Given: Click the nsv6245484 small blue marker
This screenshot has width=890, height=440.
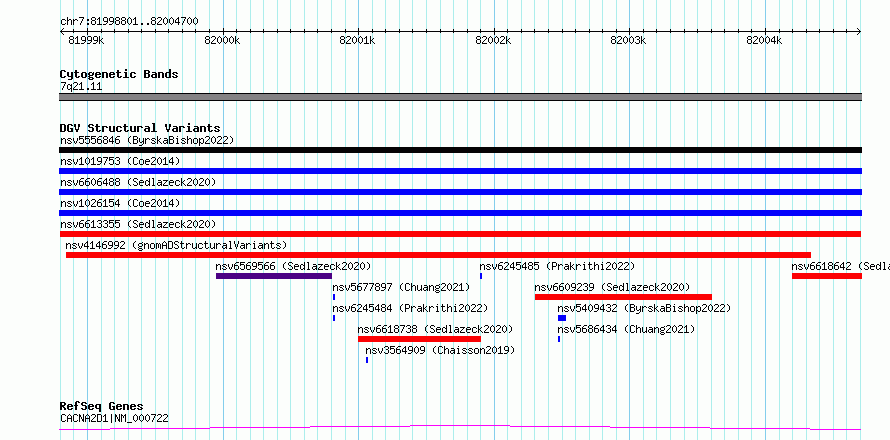Looking at the screenshot, I should click(x=334, y=318).
